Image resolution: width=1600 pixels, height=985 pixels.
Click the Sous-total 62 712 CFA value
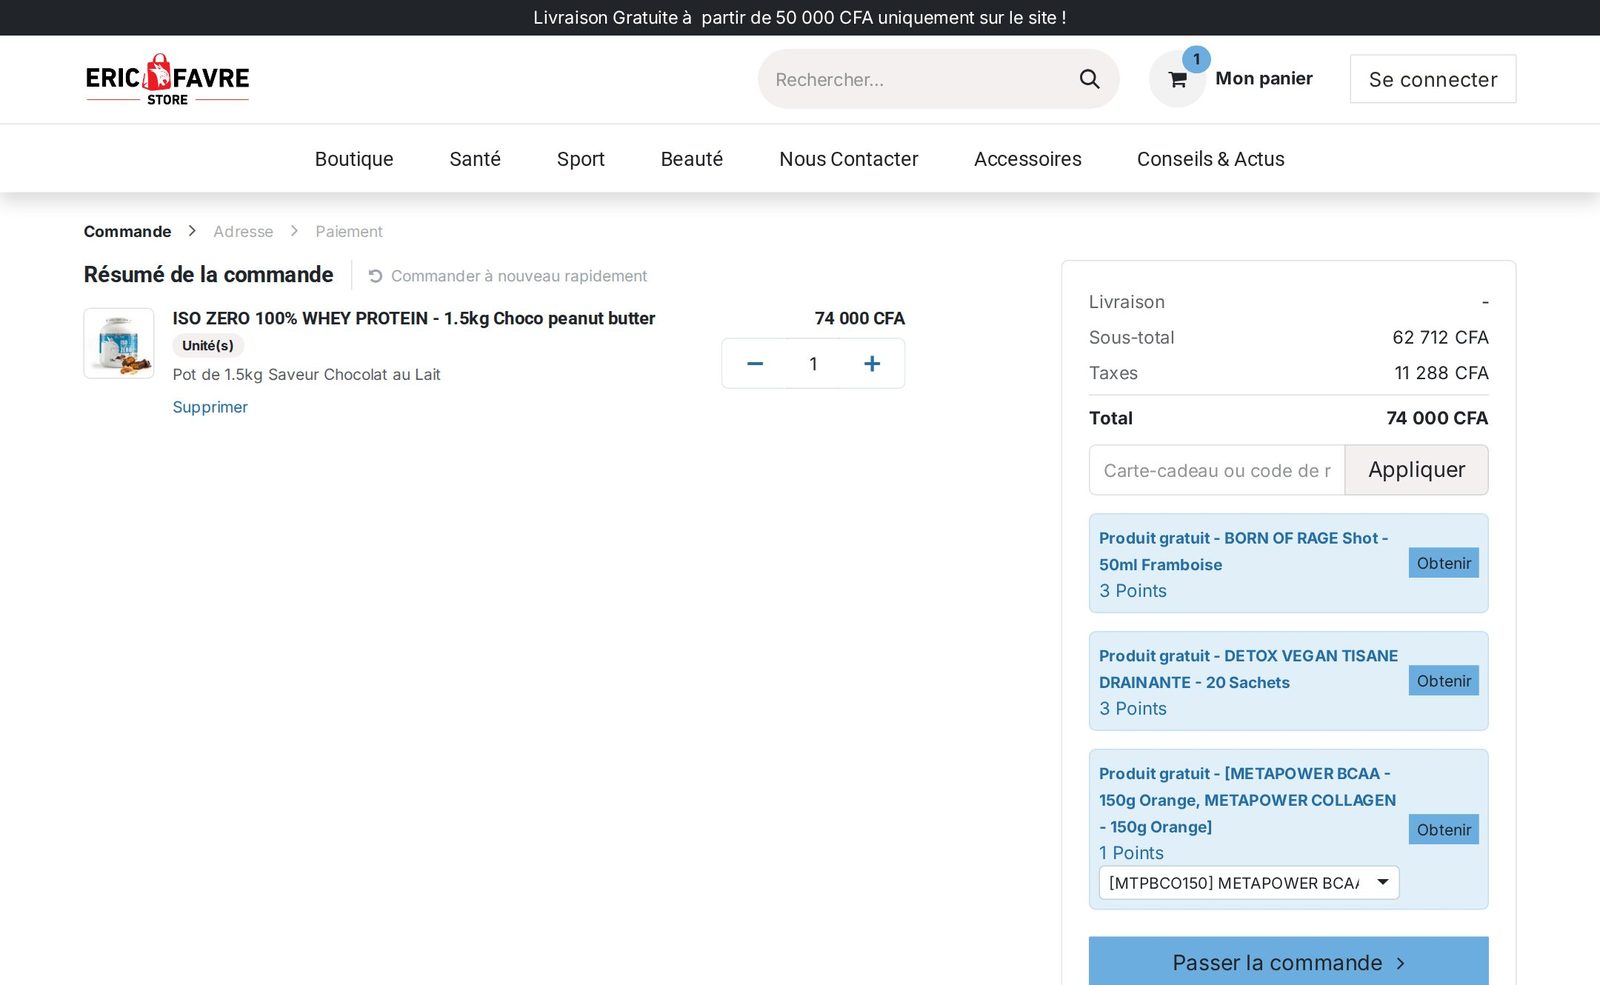pyautogui.click(x=1440, y=337)
